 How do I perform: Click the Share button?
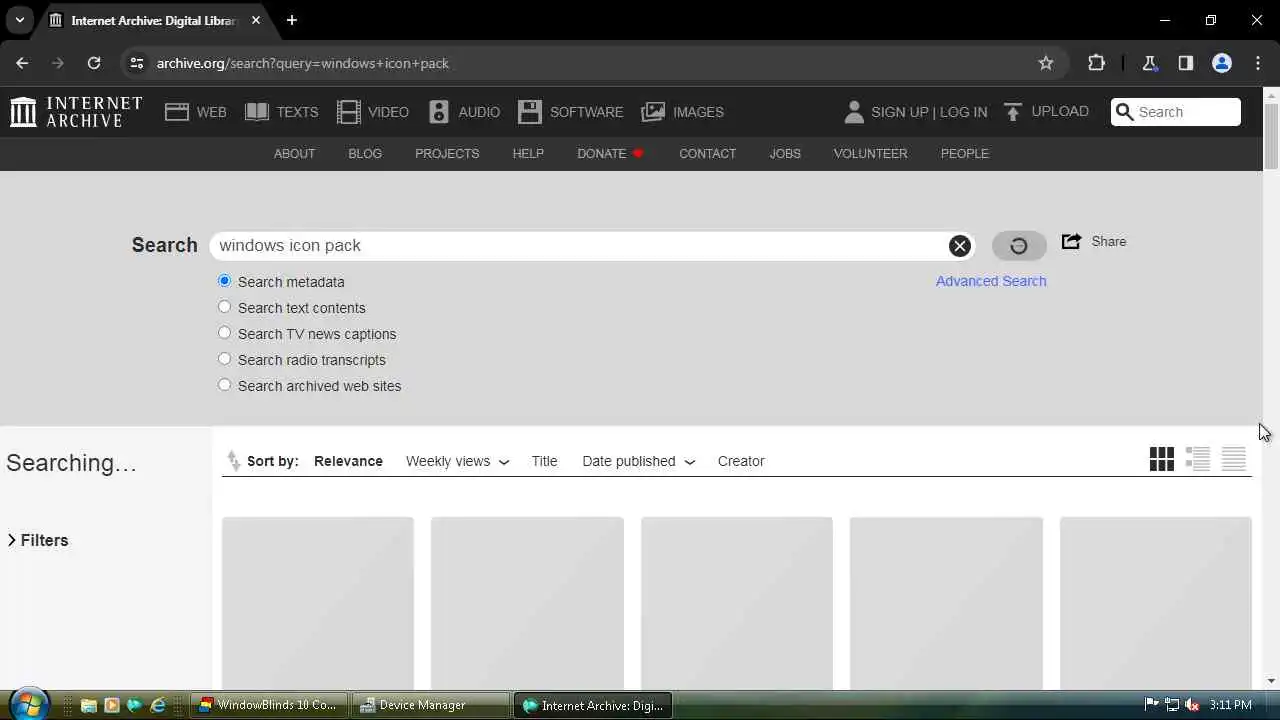pos(1094,242)
